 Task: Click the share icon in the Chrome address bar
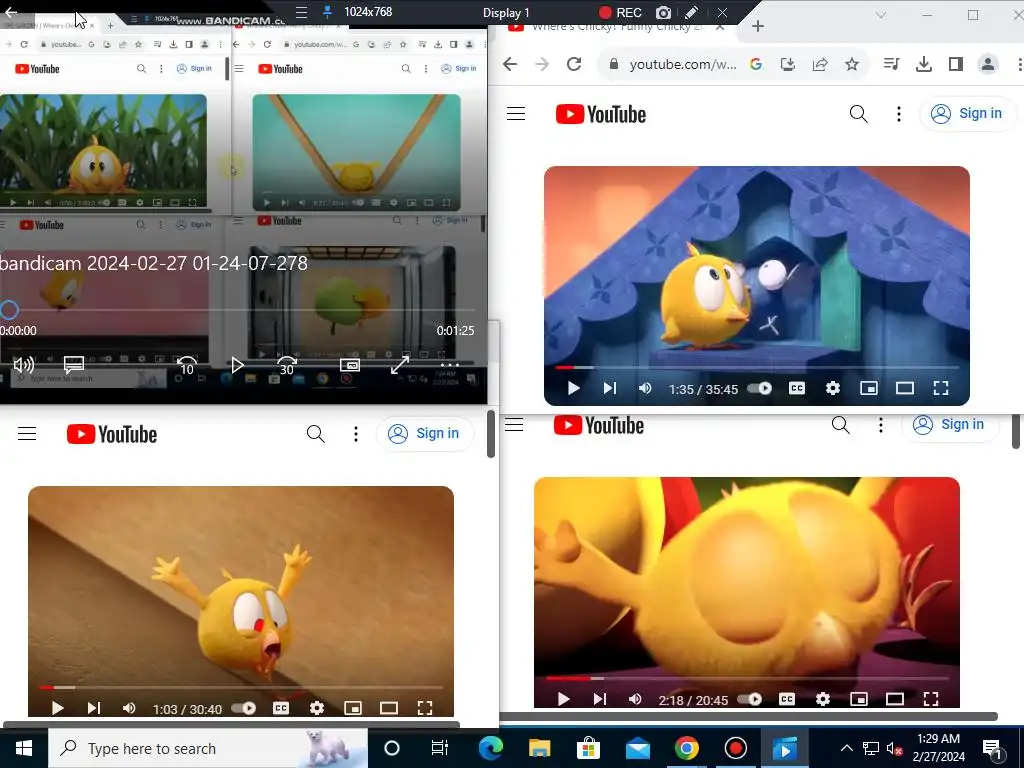[x=820, y=64]
